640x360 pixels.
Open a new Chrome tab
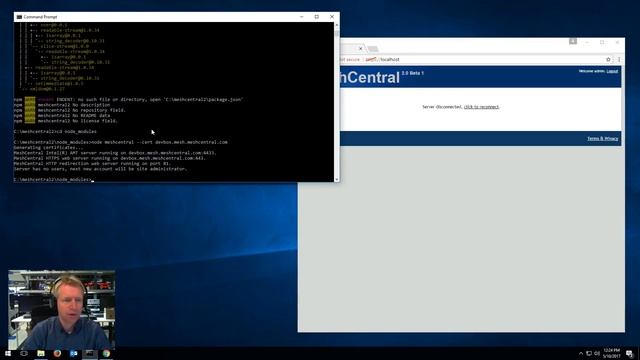click(373, 49)
